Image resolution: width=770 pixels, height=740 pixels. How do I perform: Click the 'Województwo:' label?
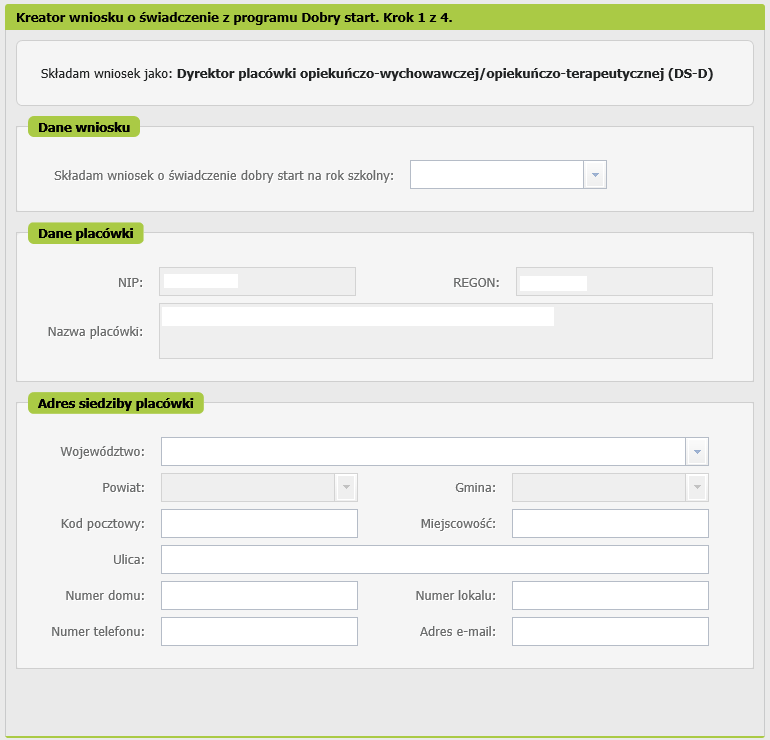pos(103,451)
